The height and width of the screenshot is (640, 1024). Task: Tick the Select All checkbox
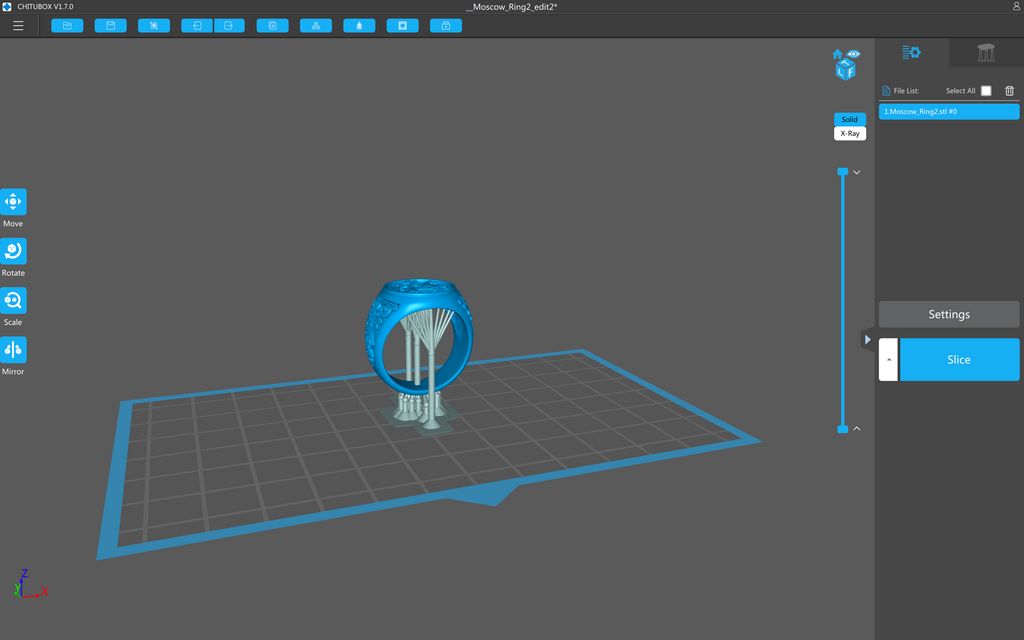(x=986, y=91)
